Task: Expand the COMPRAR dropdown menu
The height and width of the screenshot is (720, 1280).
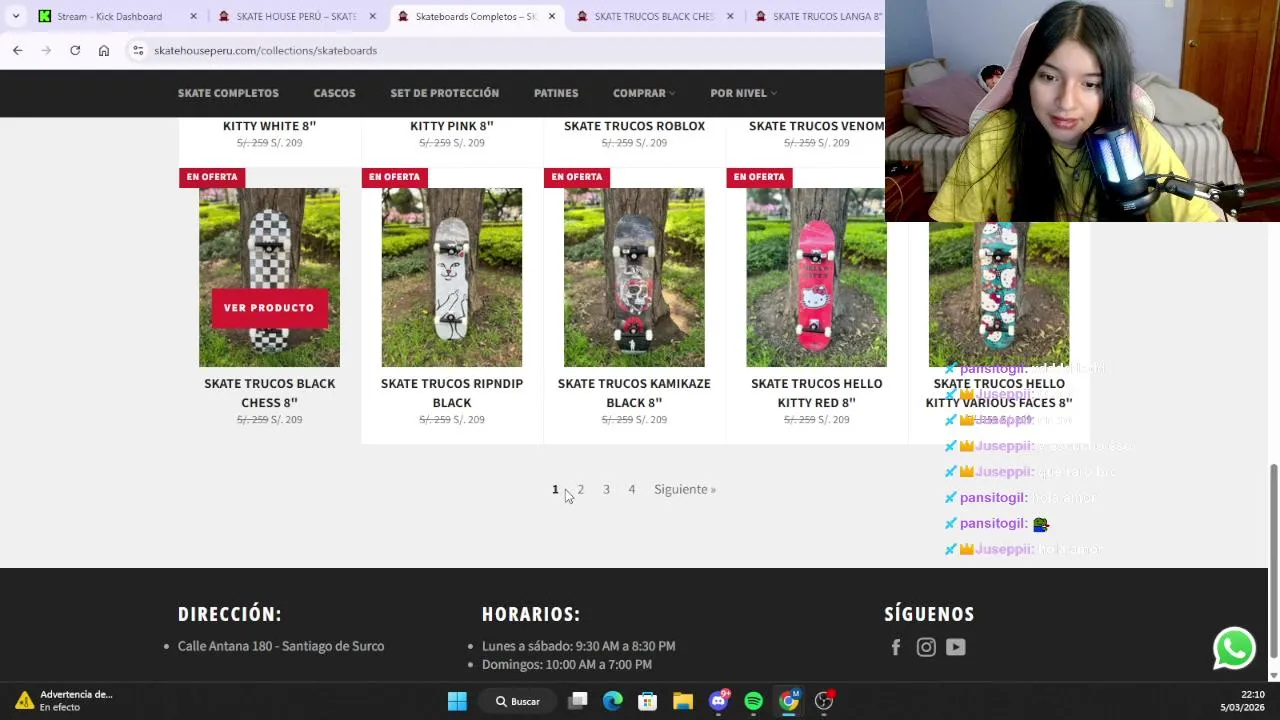Action: click(x=643, y=93)
